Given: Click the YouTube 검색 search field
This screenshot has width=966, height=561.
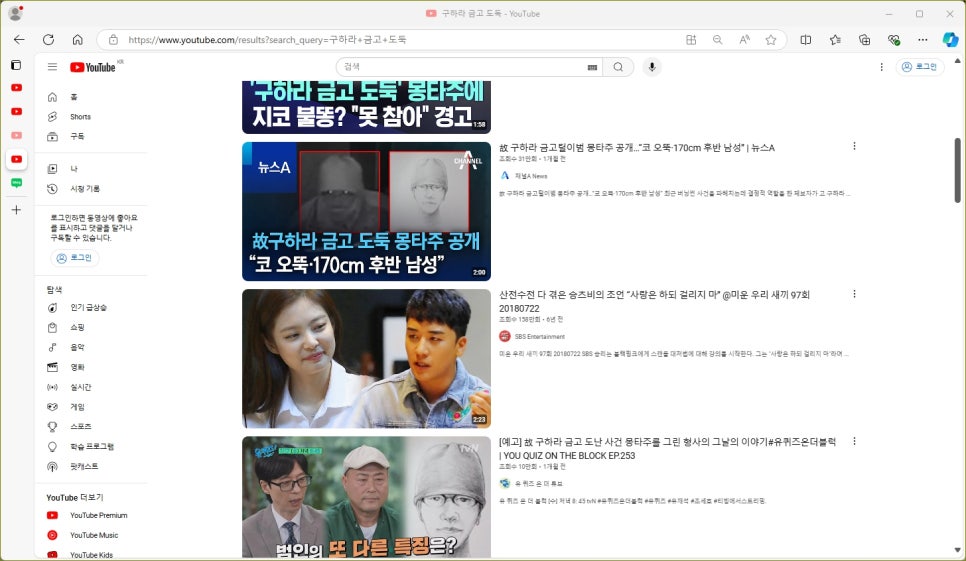Looking at the screenshot, I should 462,67.
